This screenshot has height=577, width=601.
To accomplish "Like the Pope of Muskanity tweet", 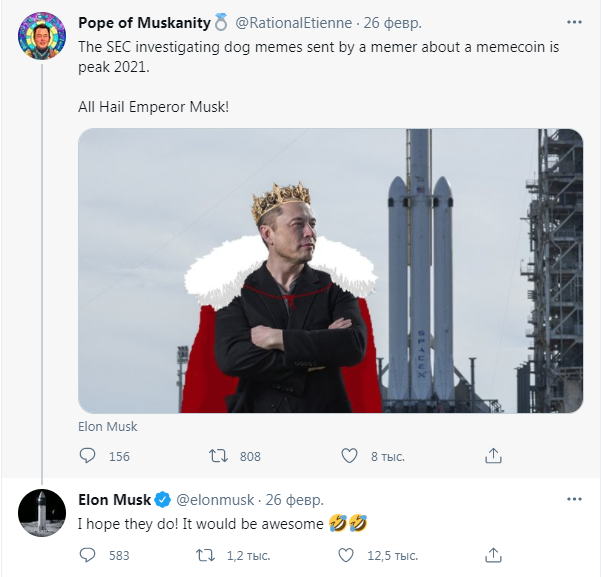I will tap(349, 456).
